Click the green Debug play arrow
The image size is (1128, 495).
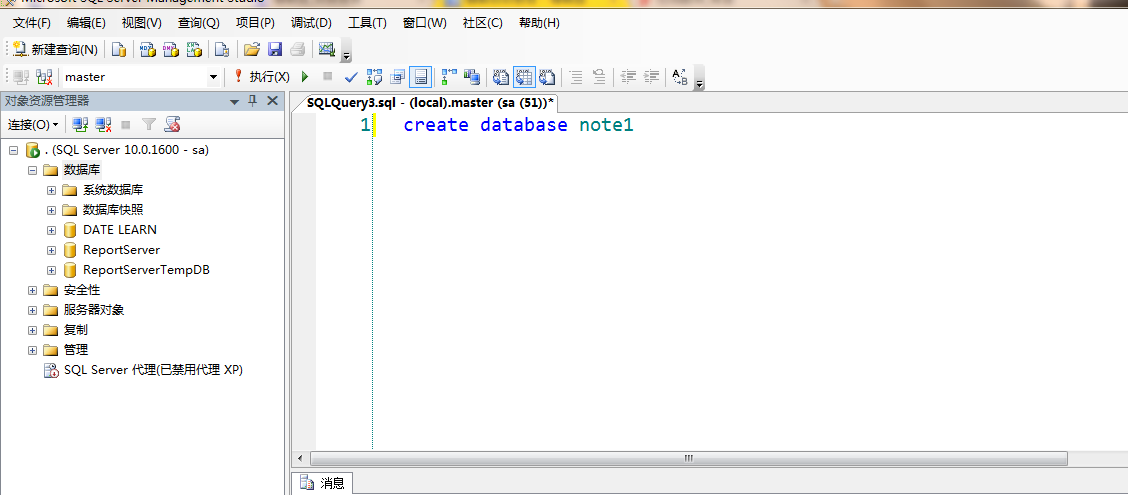pyautogui.click(x=305, y=76)
